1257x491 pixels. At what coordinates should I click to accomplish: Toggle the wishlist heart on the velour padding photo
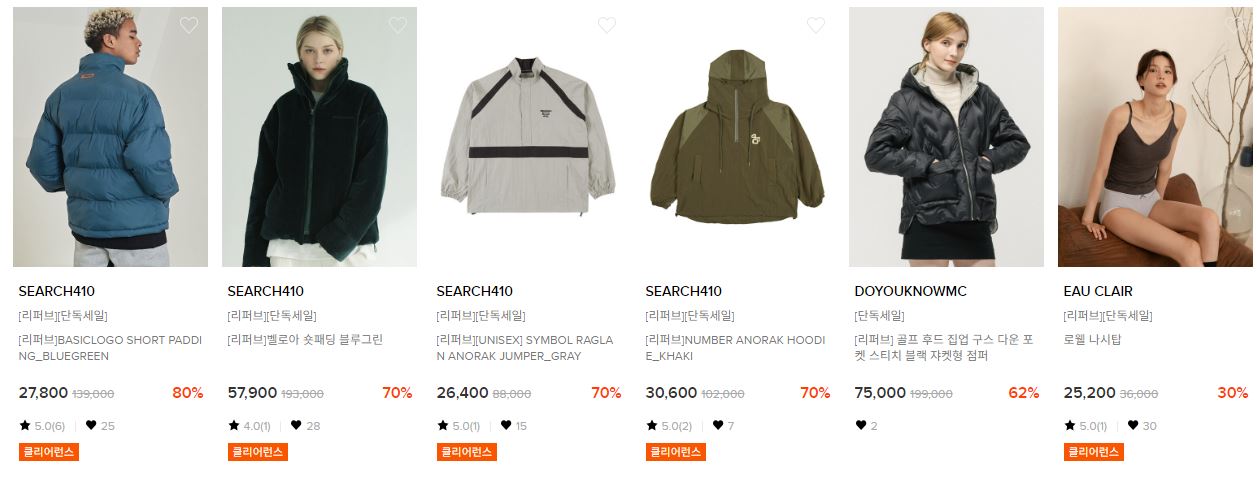click(398, 25)
